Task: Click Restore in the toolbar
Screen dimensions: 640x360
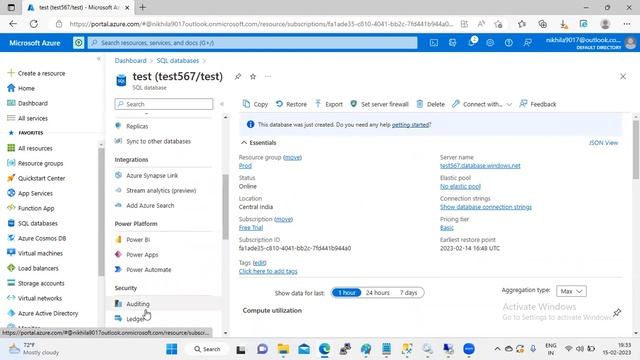Action: click(291, 104)
